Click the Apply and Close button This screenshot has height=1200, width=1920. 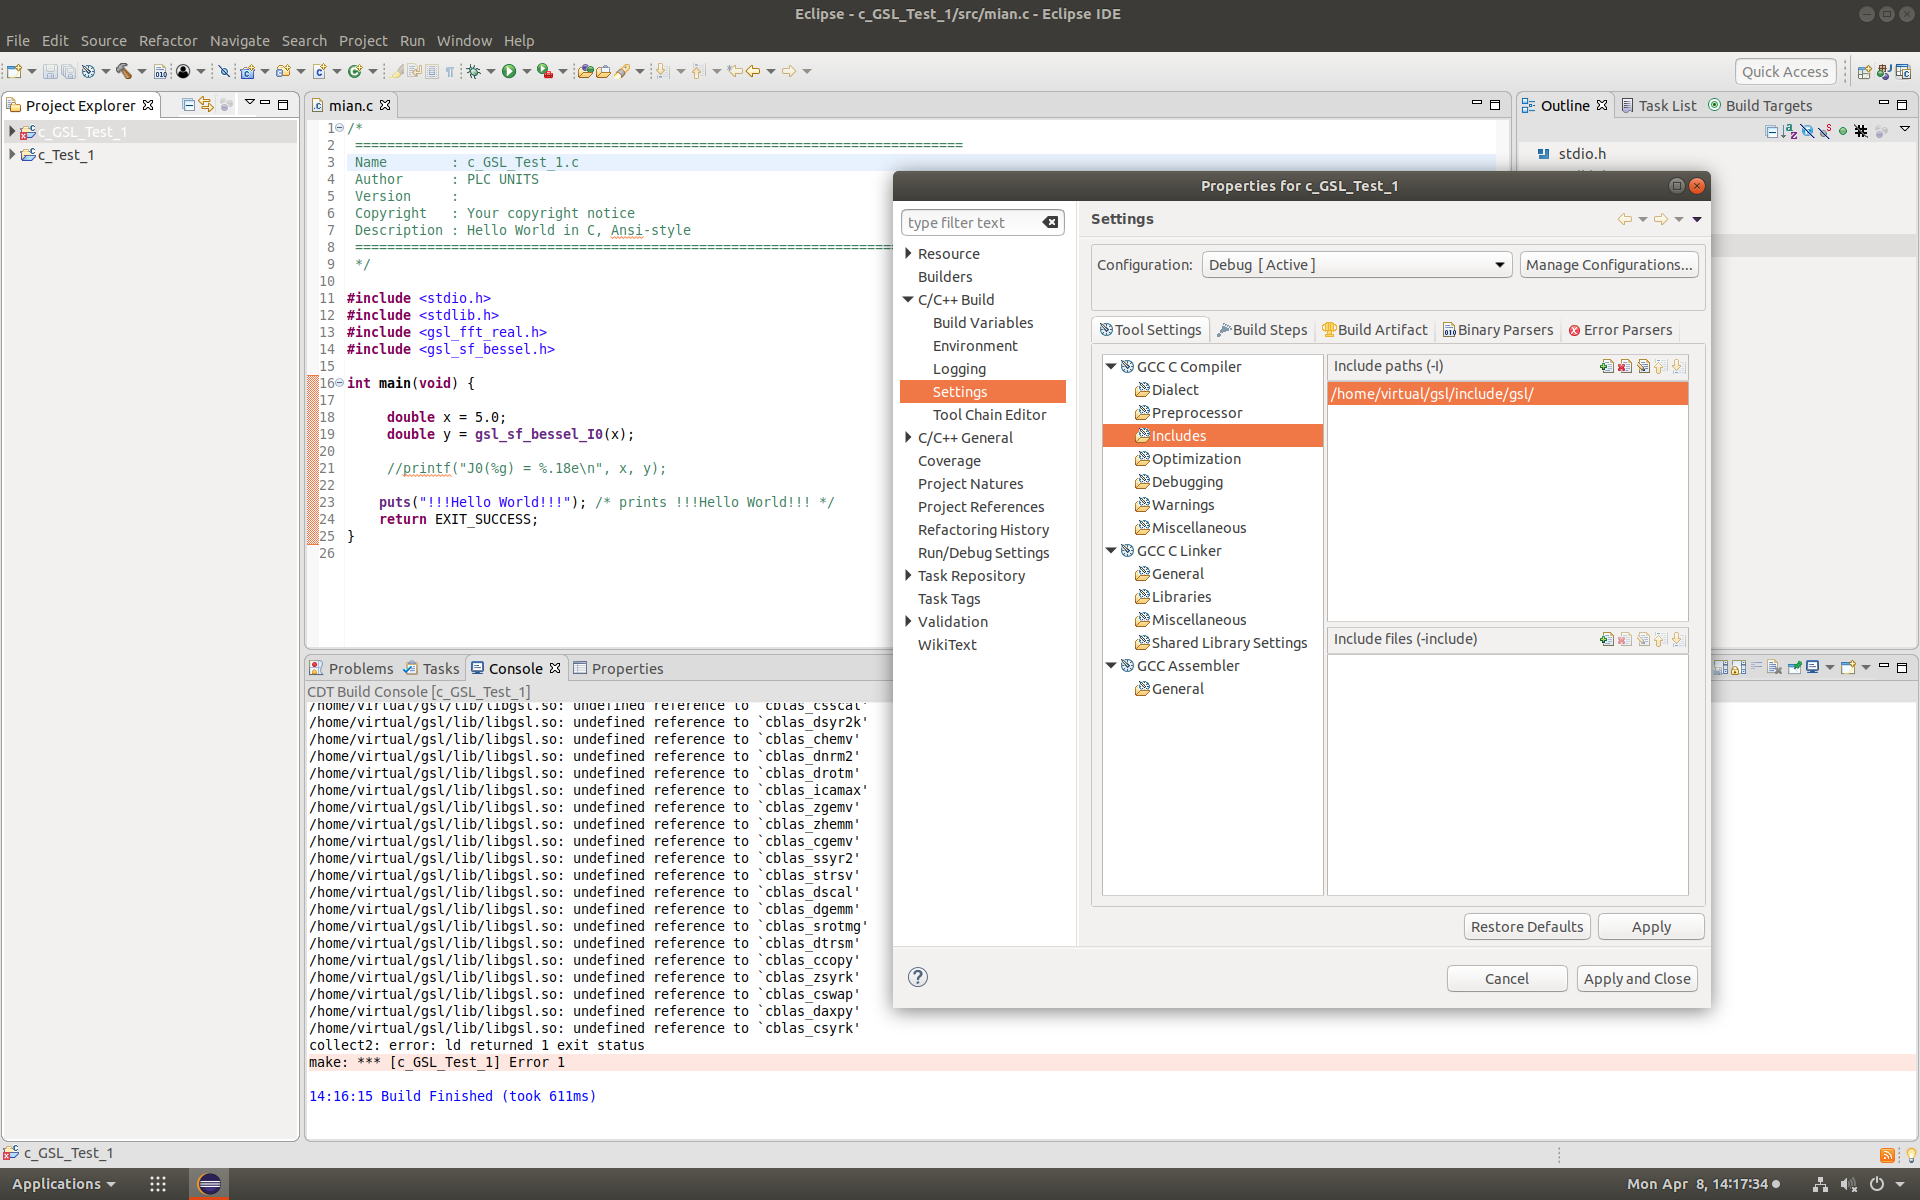1637,979
